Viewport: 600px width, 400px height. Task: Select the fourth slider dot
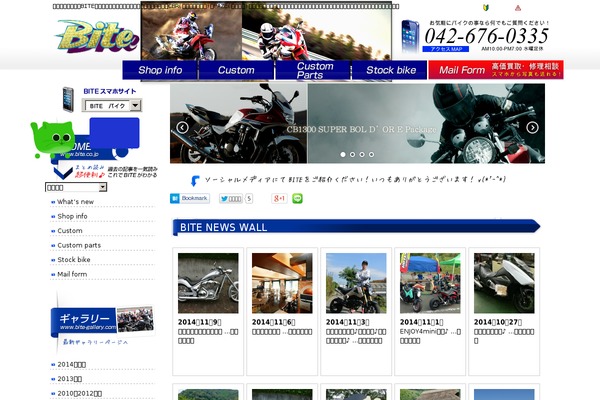tap(371, 154)
